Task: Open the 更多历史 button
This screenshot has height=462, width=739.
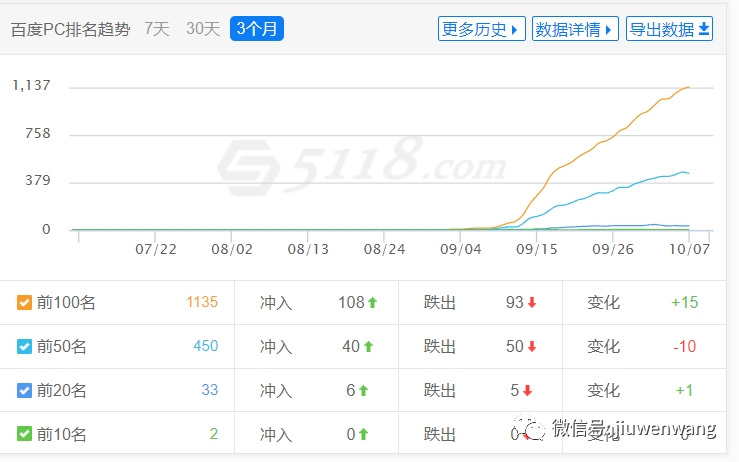Action: [481, 29]
